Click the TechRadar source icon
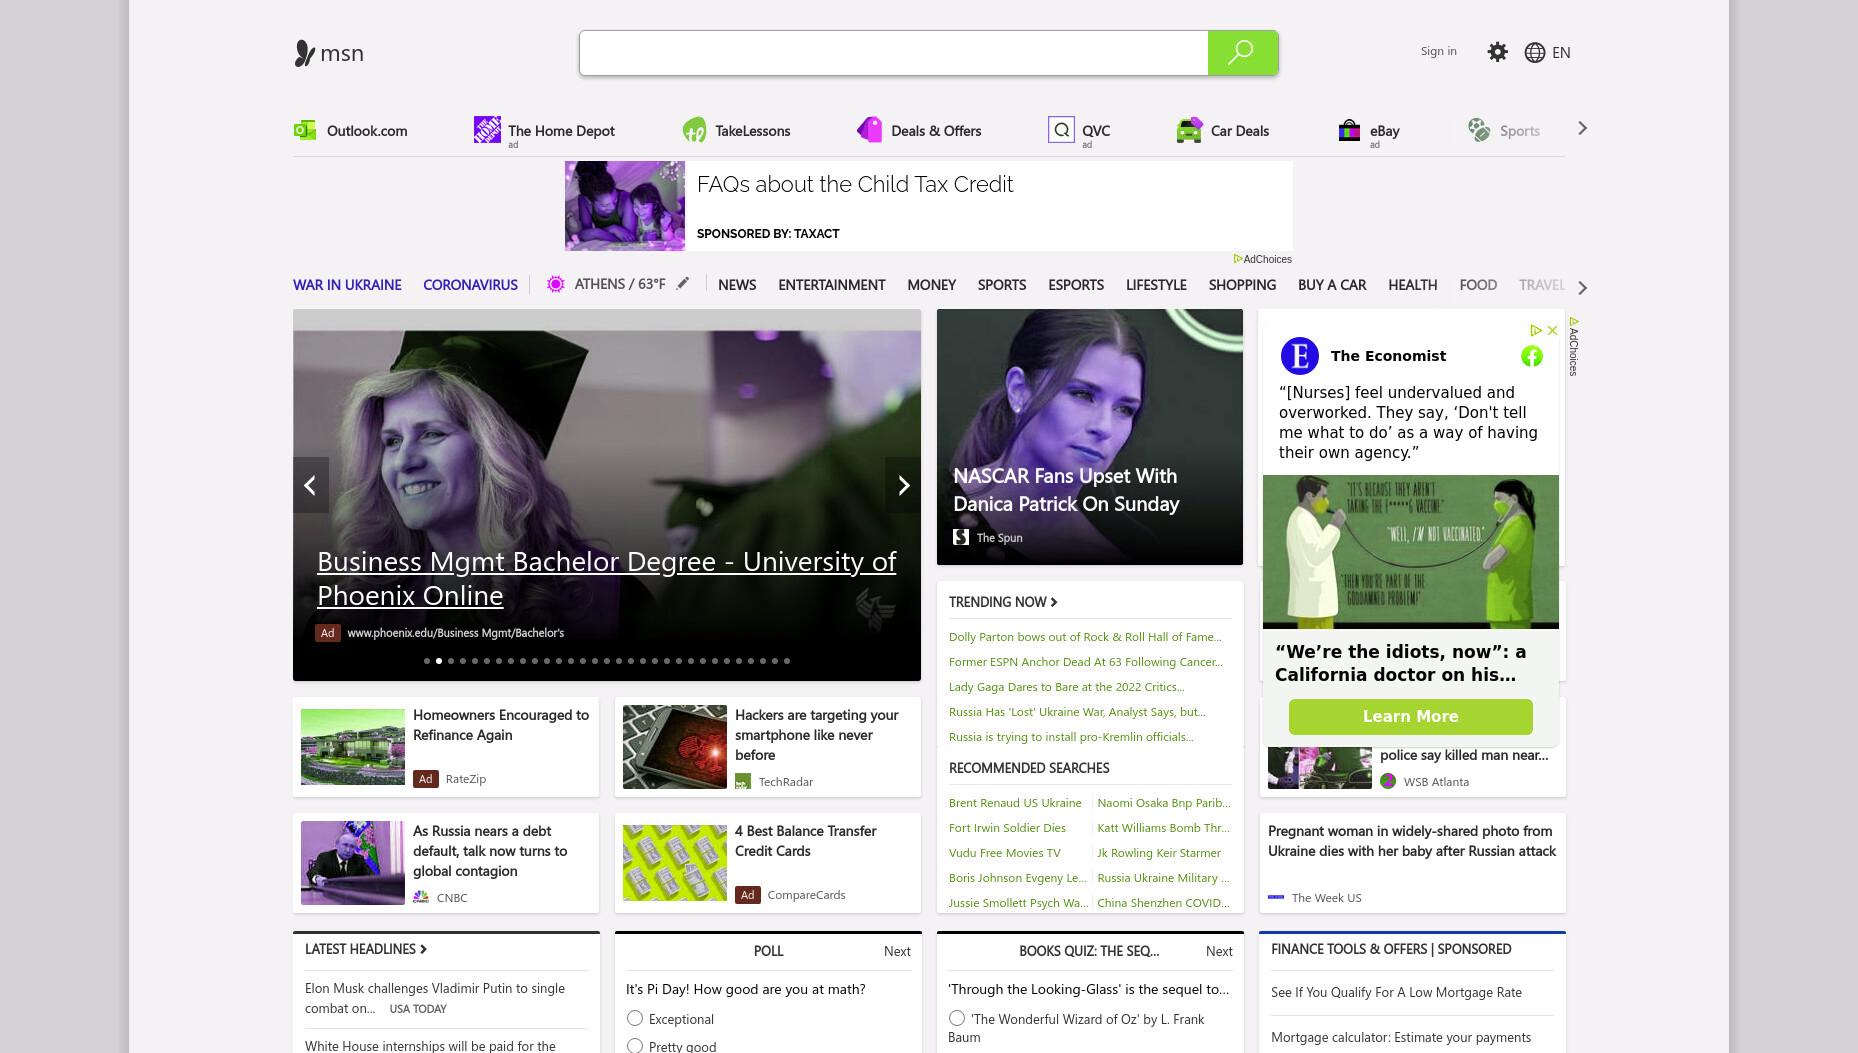The height and width of the screenshot is (1053, 1858). (743, 781)
